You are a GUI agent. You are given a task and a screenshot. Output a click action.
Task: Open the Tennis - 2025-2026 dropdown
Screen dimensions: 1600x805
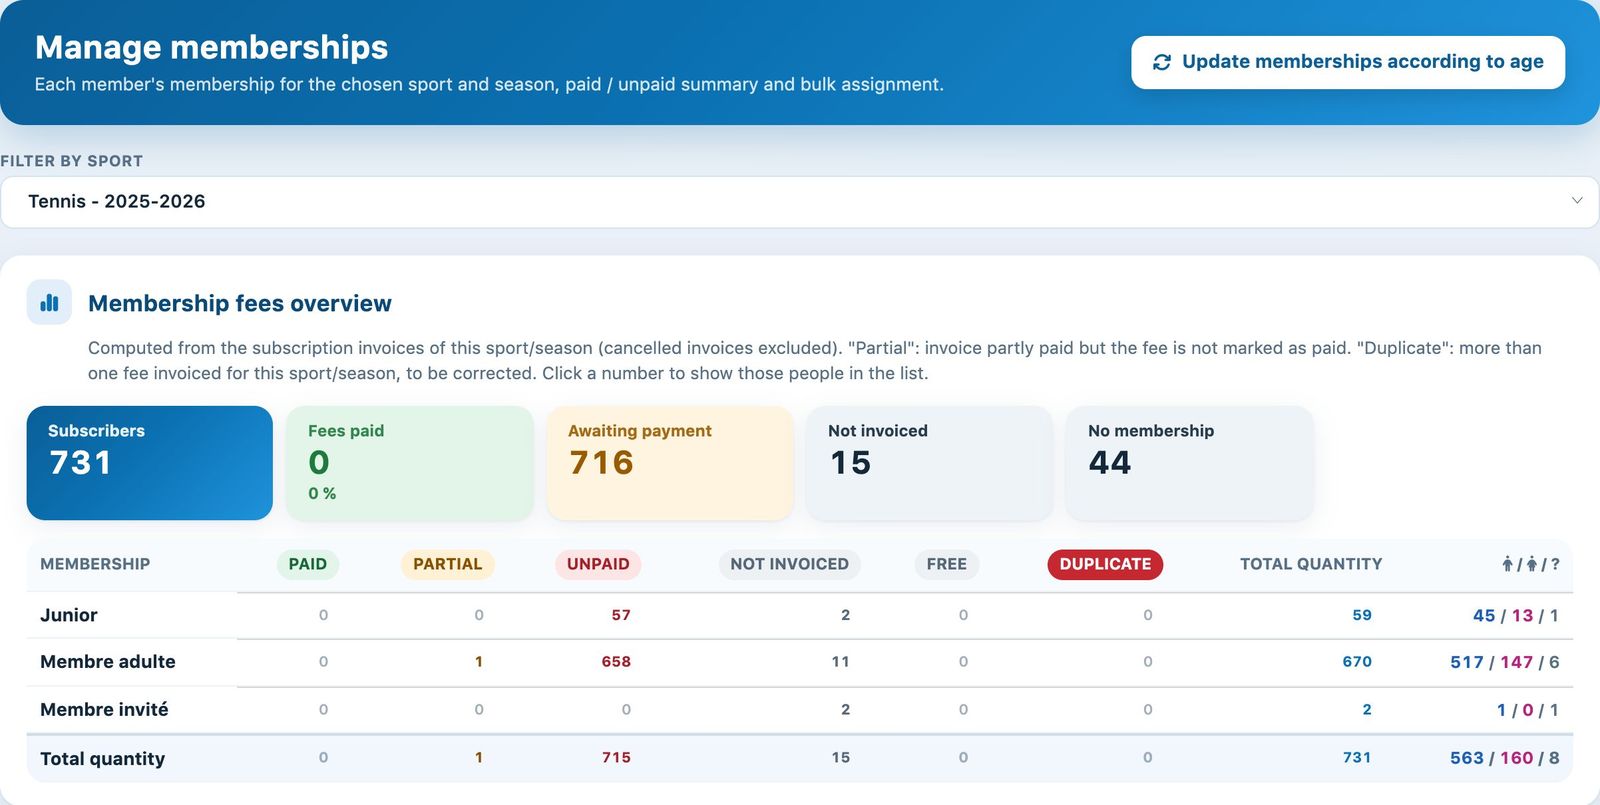[x=799, y=202]
